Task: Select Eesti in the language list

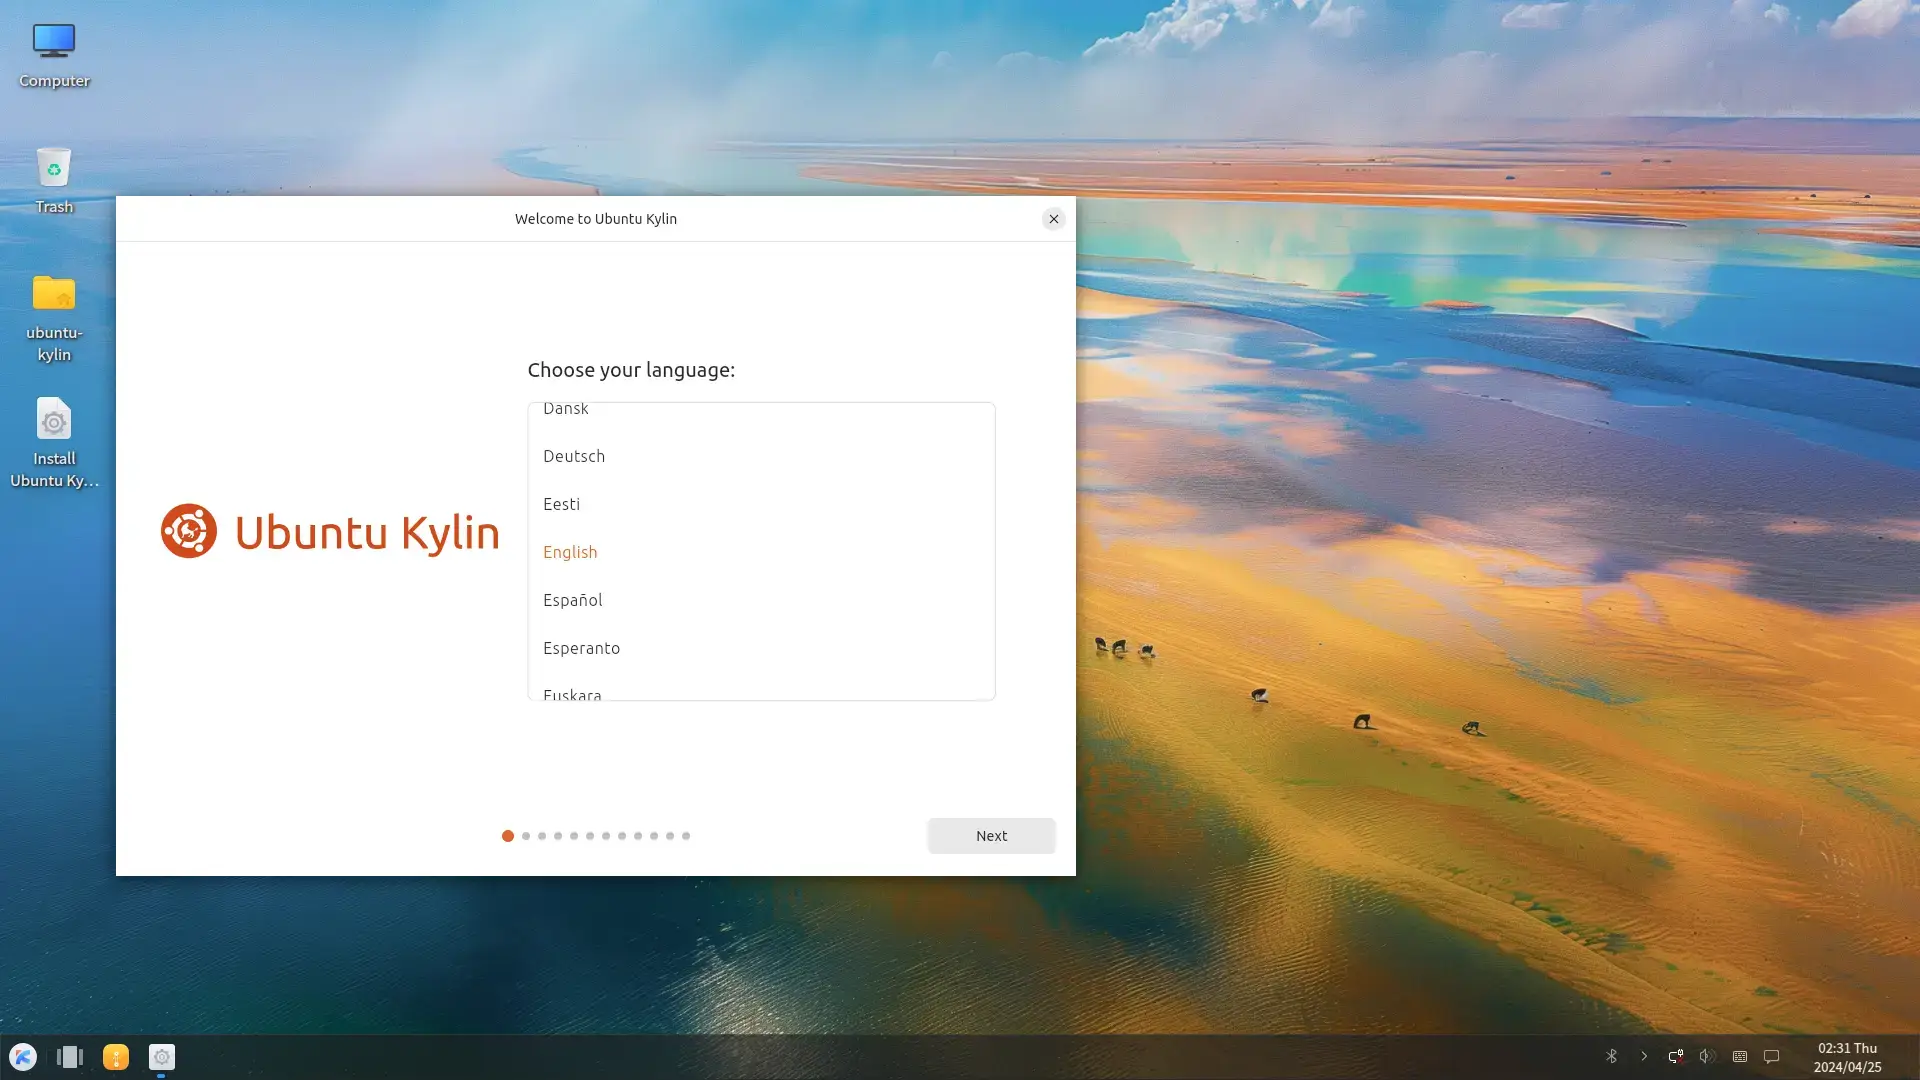Action: (x=761, y=504)
